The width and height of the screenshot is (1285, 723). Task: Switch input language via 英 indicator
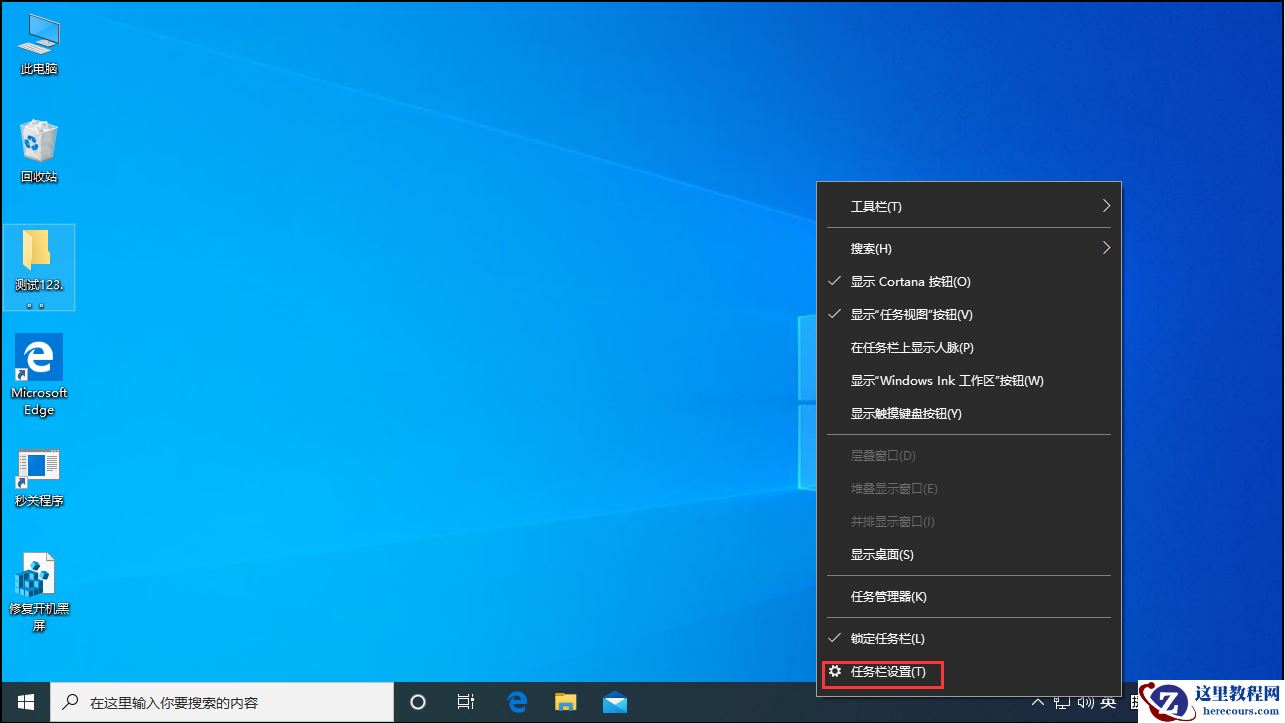pos(1110,702)
